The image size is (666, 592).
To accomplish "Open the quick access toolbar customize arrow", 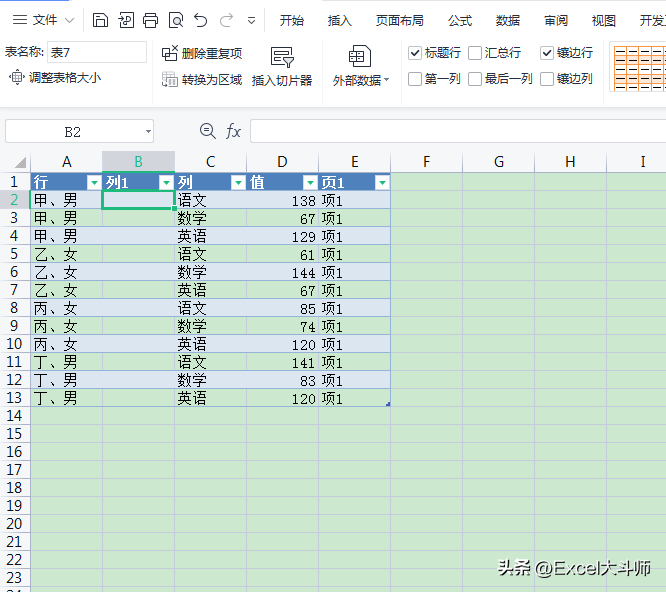I will point(251,20).
